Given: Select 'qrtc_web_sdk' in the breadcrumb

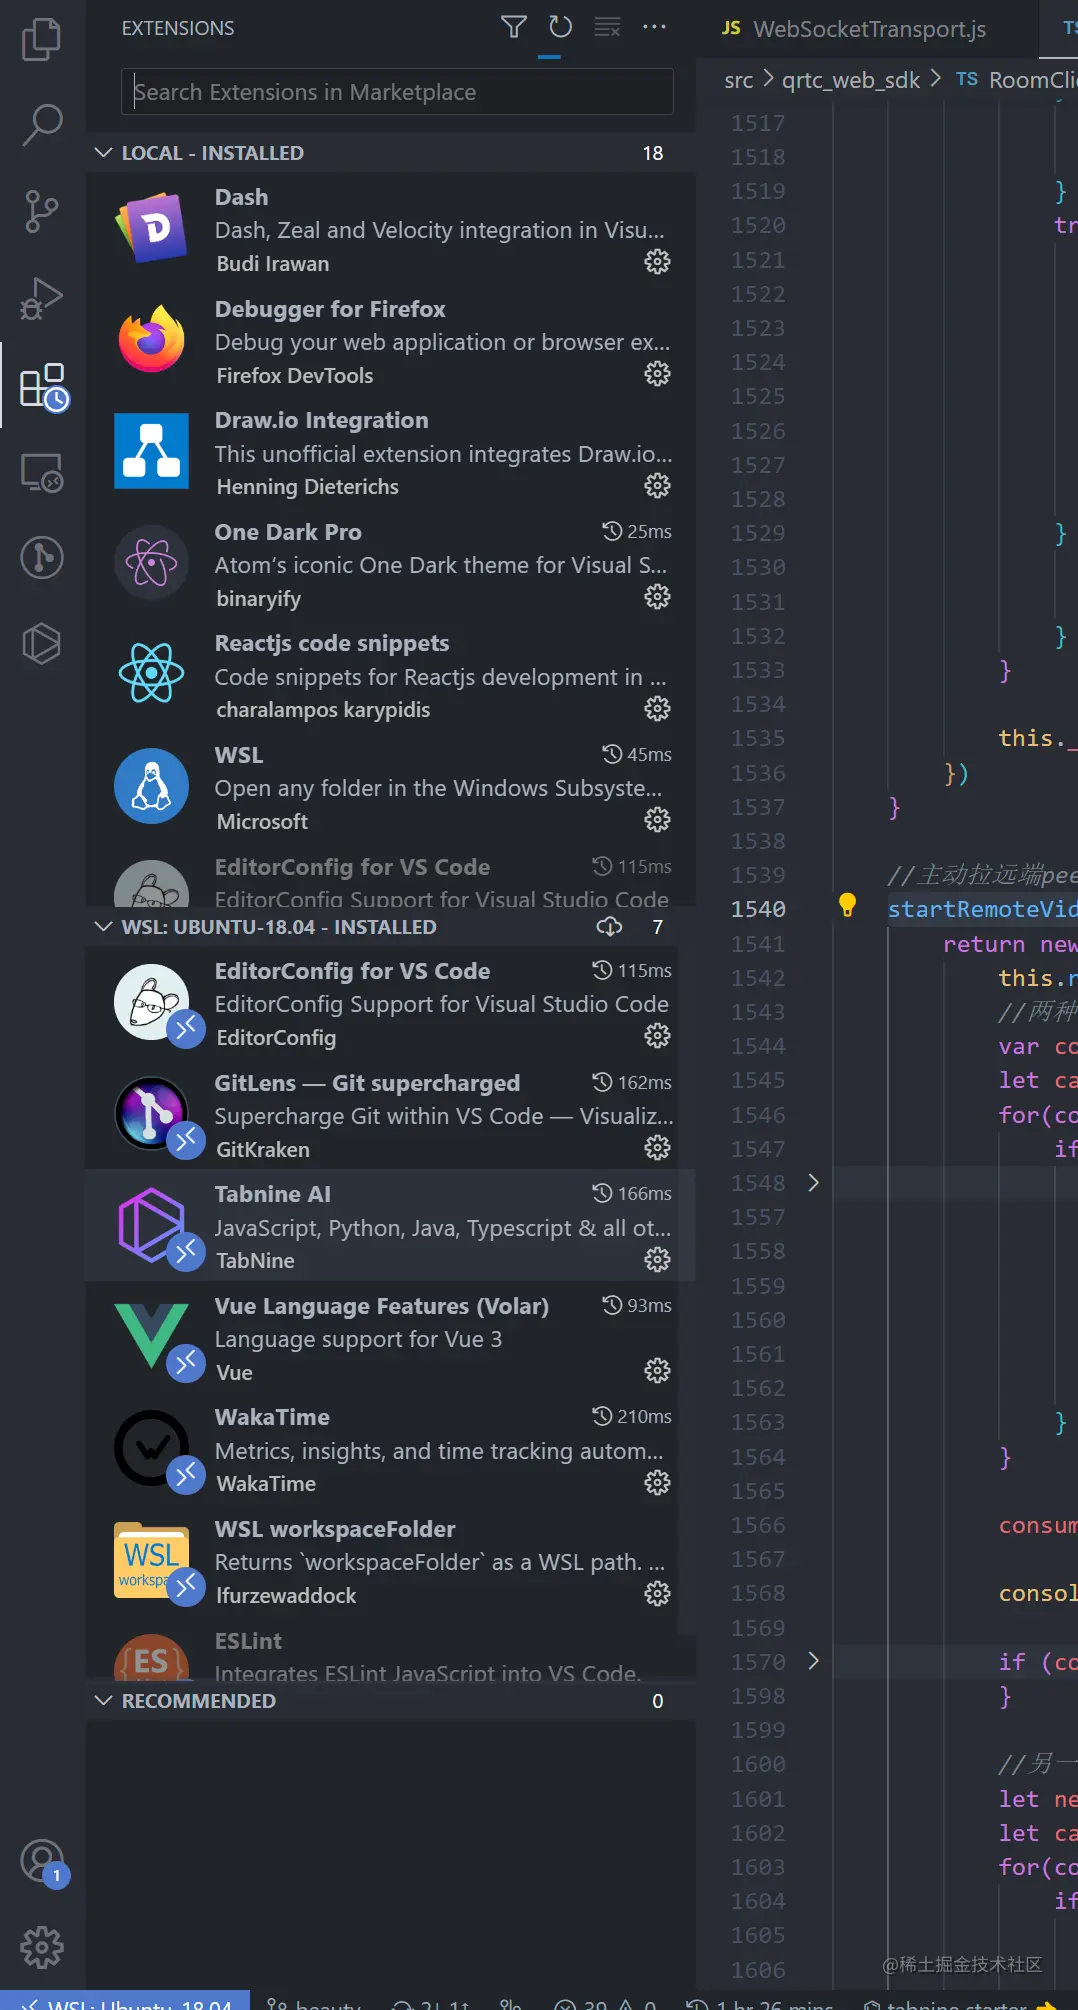Looking at the screenshot, I should pyautogui.click(x=851, y=80).
